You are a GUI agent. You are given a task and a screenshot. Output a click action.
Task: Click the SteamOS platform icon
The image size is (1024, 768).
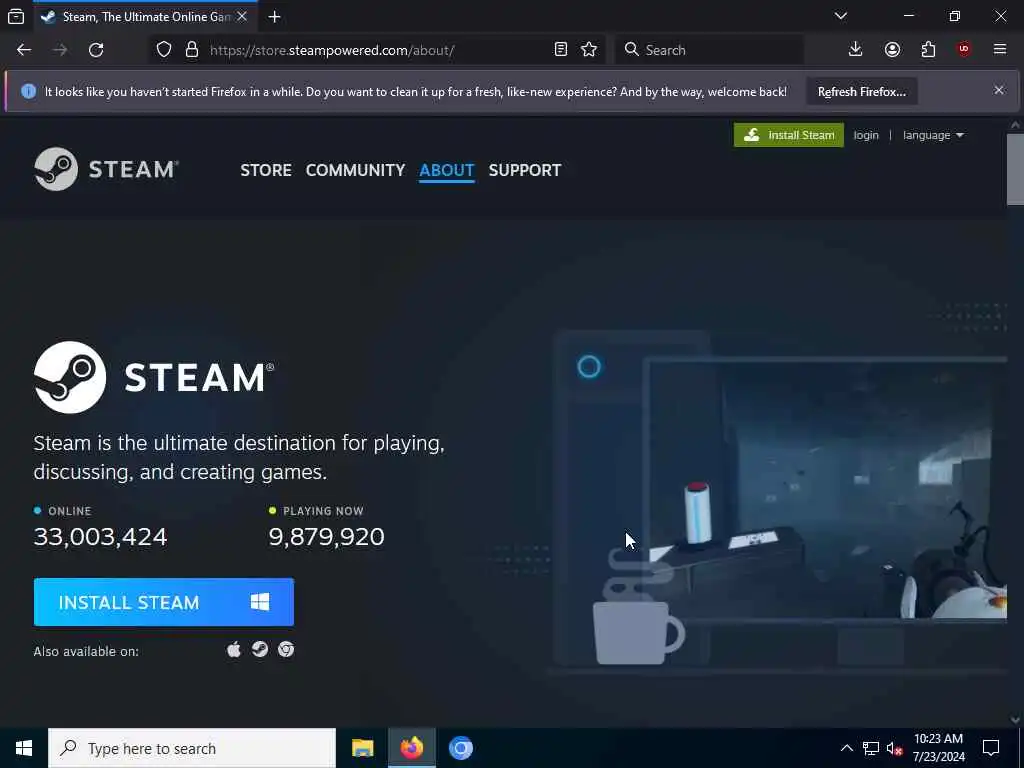[x=260, y=649]
